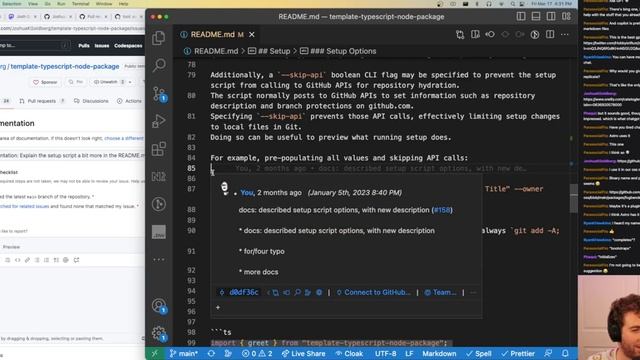The height and width of the screenshot is (360, 640).
Task: Open the View menu in the macOS menu bar
Action: pos(33,4)
